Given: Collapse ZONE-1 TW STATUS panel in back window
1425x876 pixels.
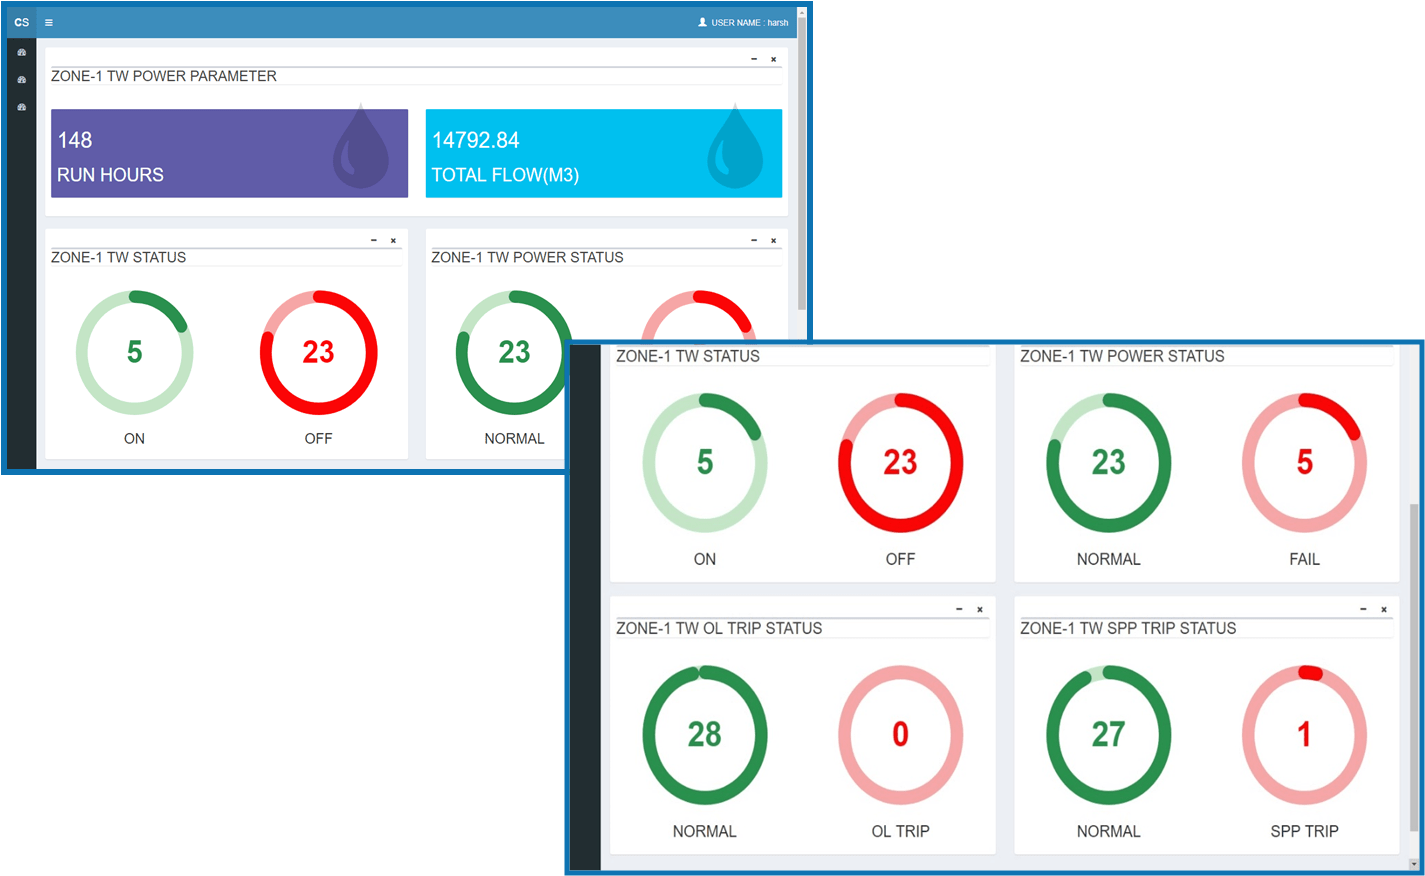Looking at the screenshot, I should coord(374,240).
